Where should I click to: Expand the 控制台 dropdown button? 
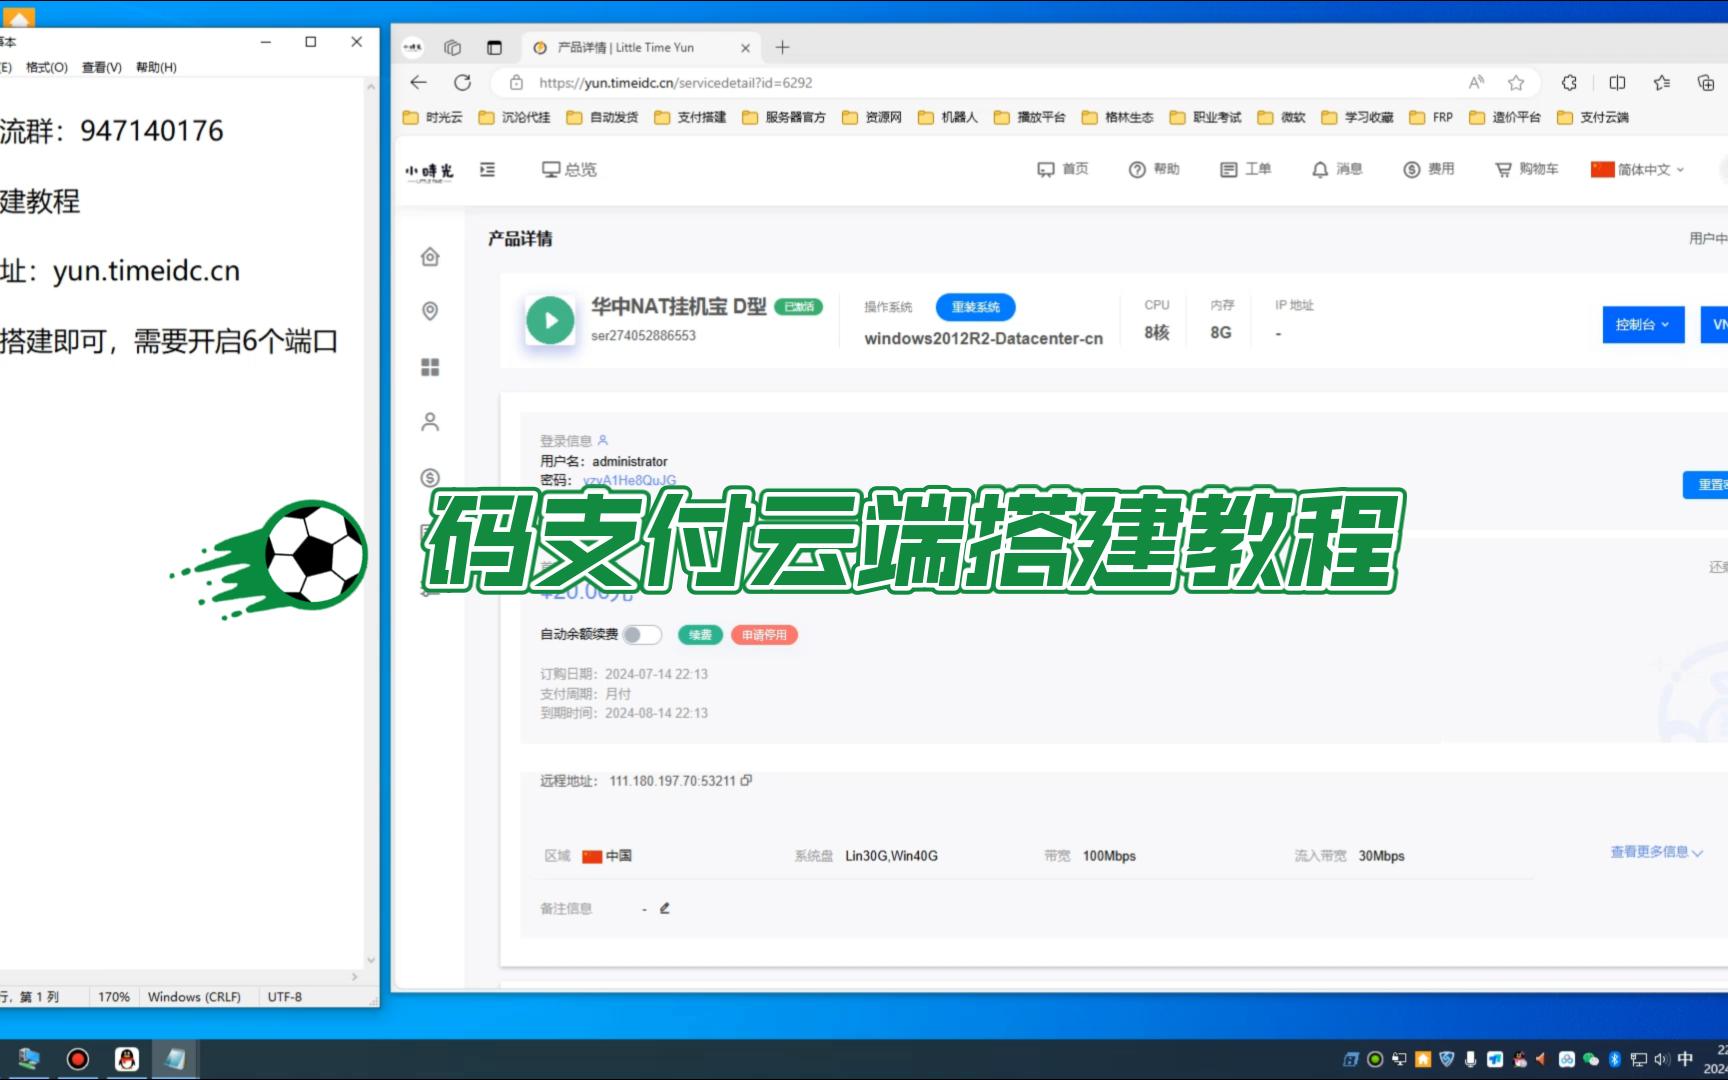pos(1643,325)
